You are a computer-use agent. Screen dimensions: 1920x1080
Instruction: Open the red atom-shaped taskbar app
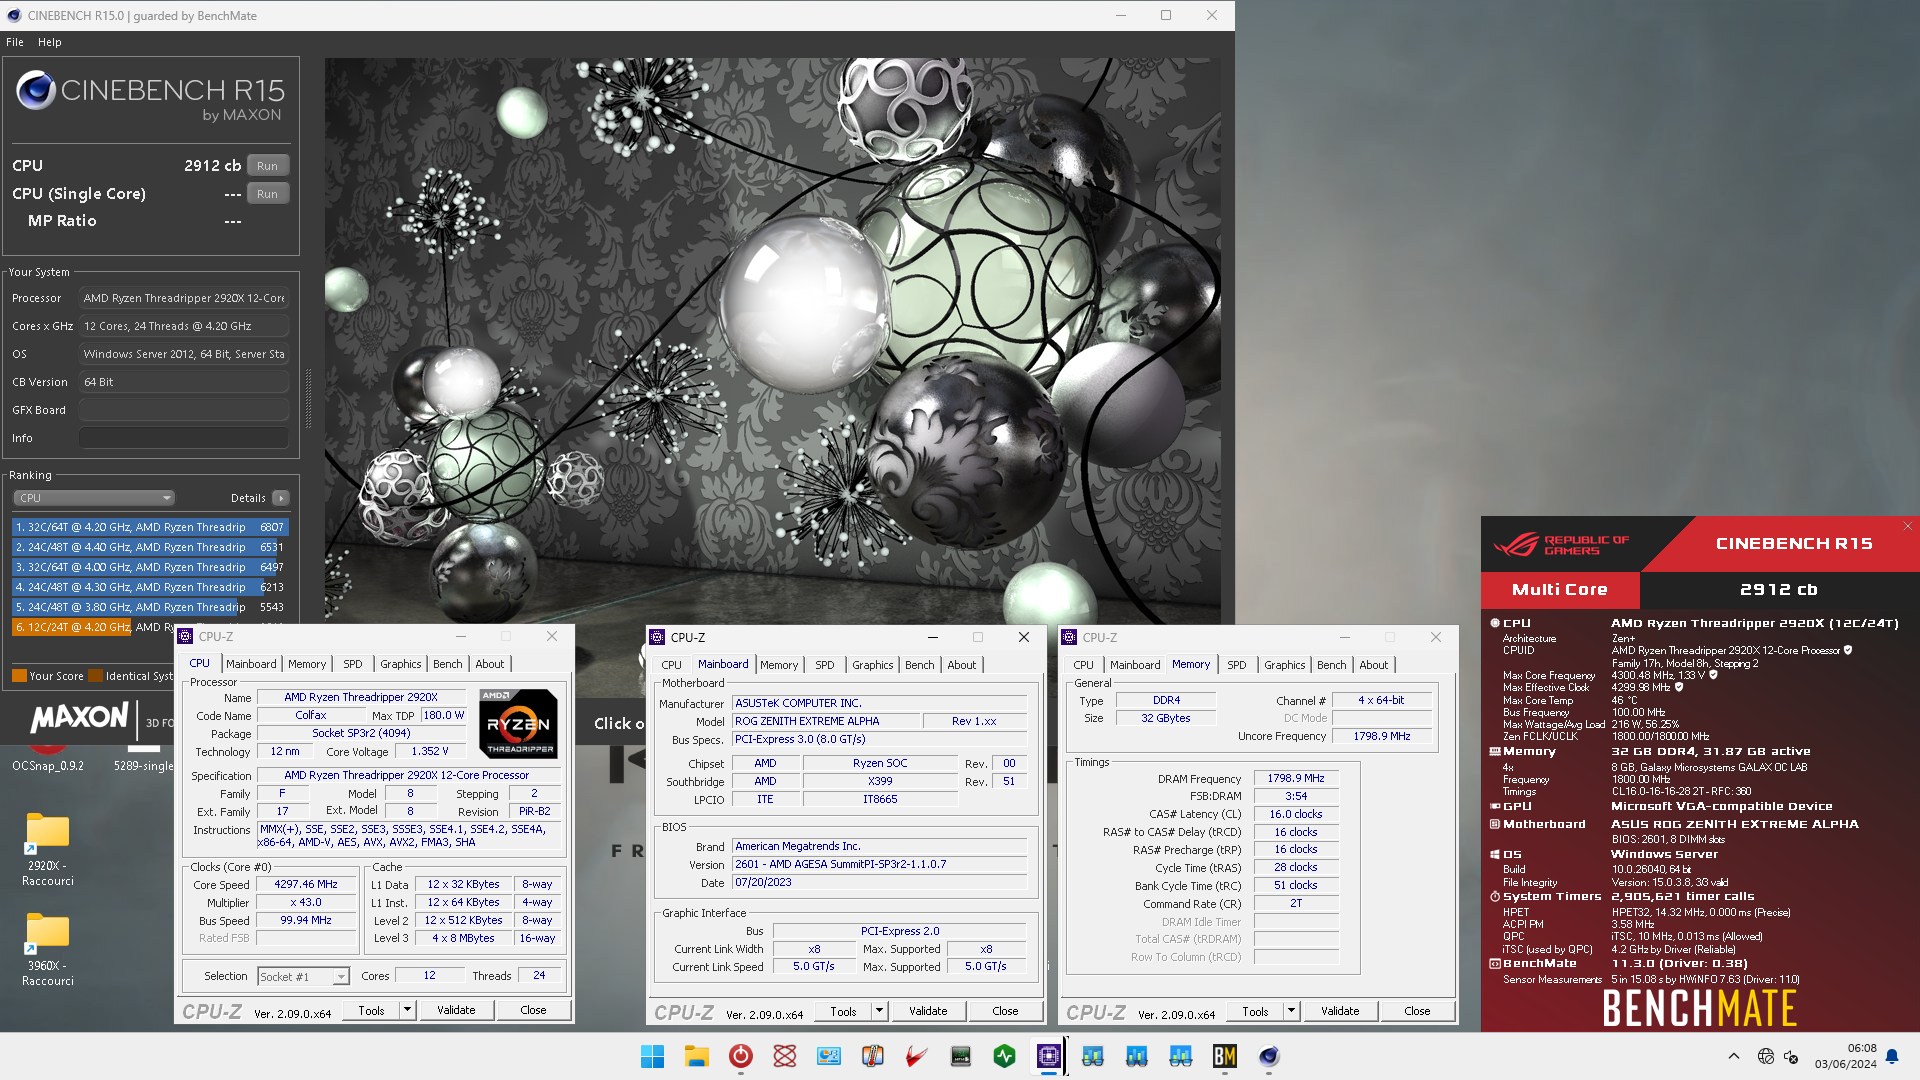click(x=784, y=1056)
